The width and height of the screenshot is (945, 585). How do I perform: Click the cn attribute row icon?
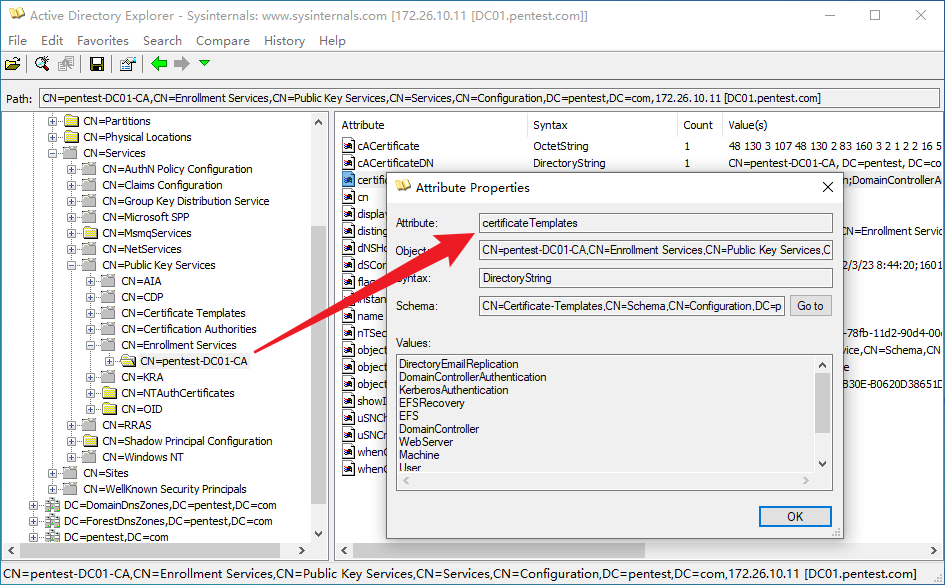[x=348, y=196]
